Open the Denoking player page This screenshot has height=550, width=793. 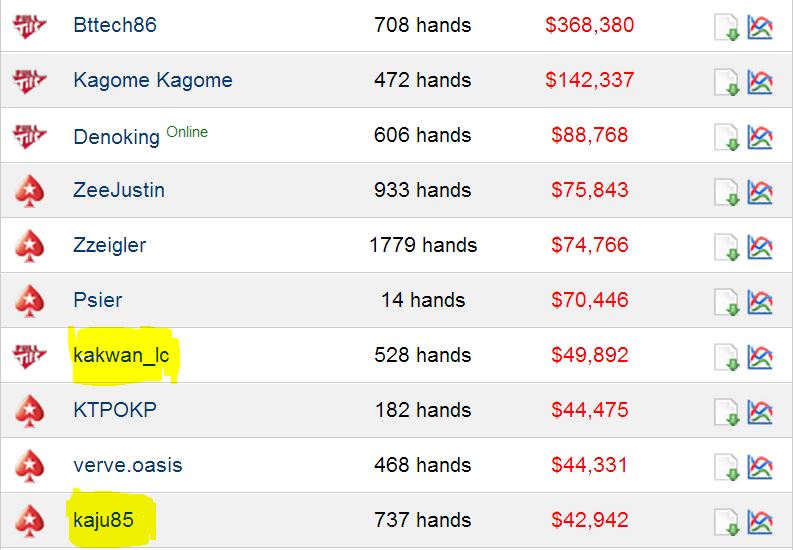116,136
